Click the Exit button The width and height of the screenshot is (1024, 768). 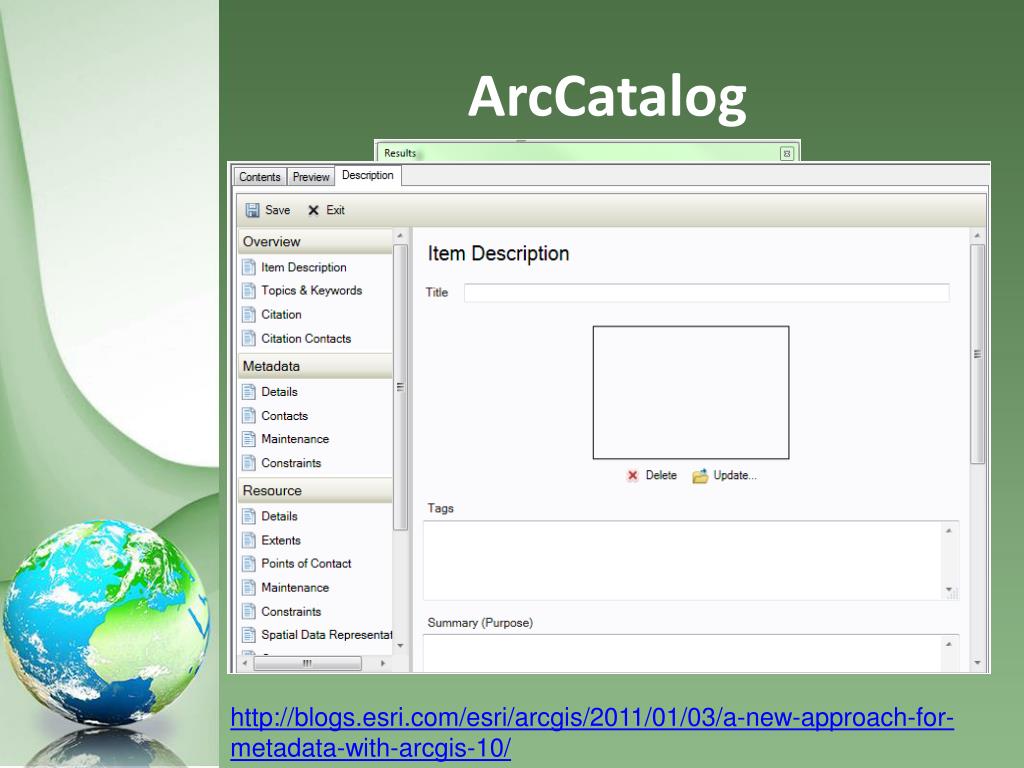click(326, 210)
